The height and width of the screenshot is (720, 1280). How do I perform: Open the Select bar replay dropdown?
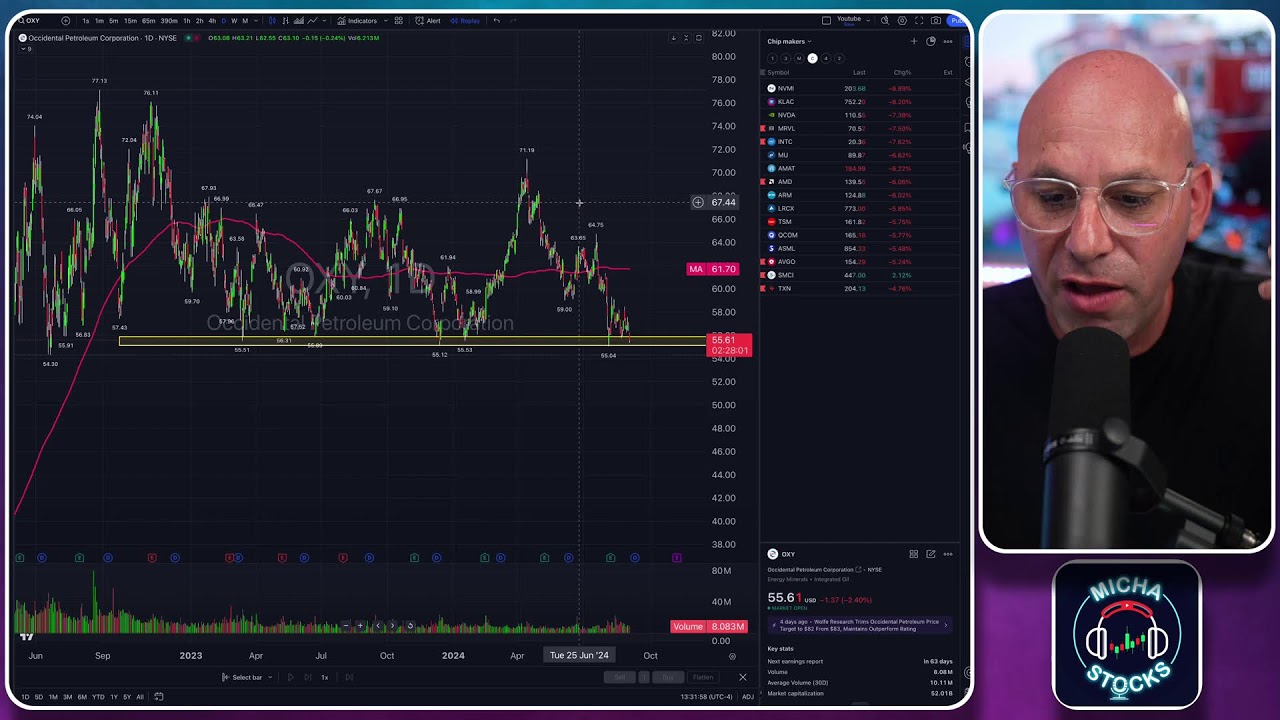(247, 677)
